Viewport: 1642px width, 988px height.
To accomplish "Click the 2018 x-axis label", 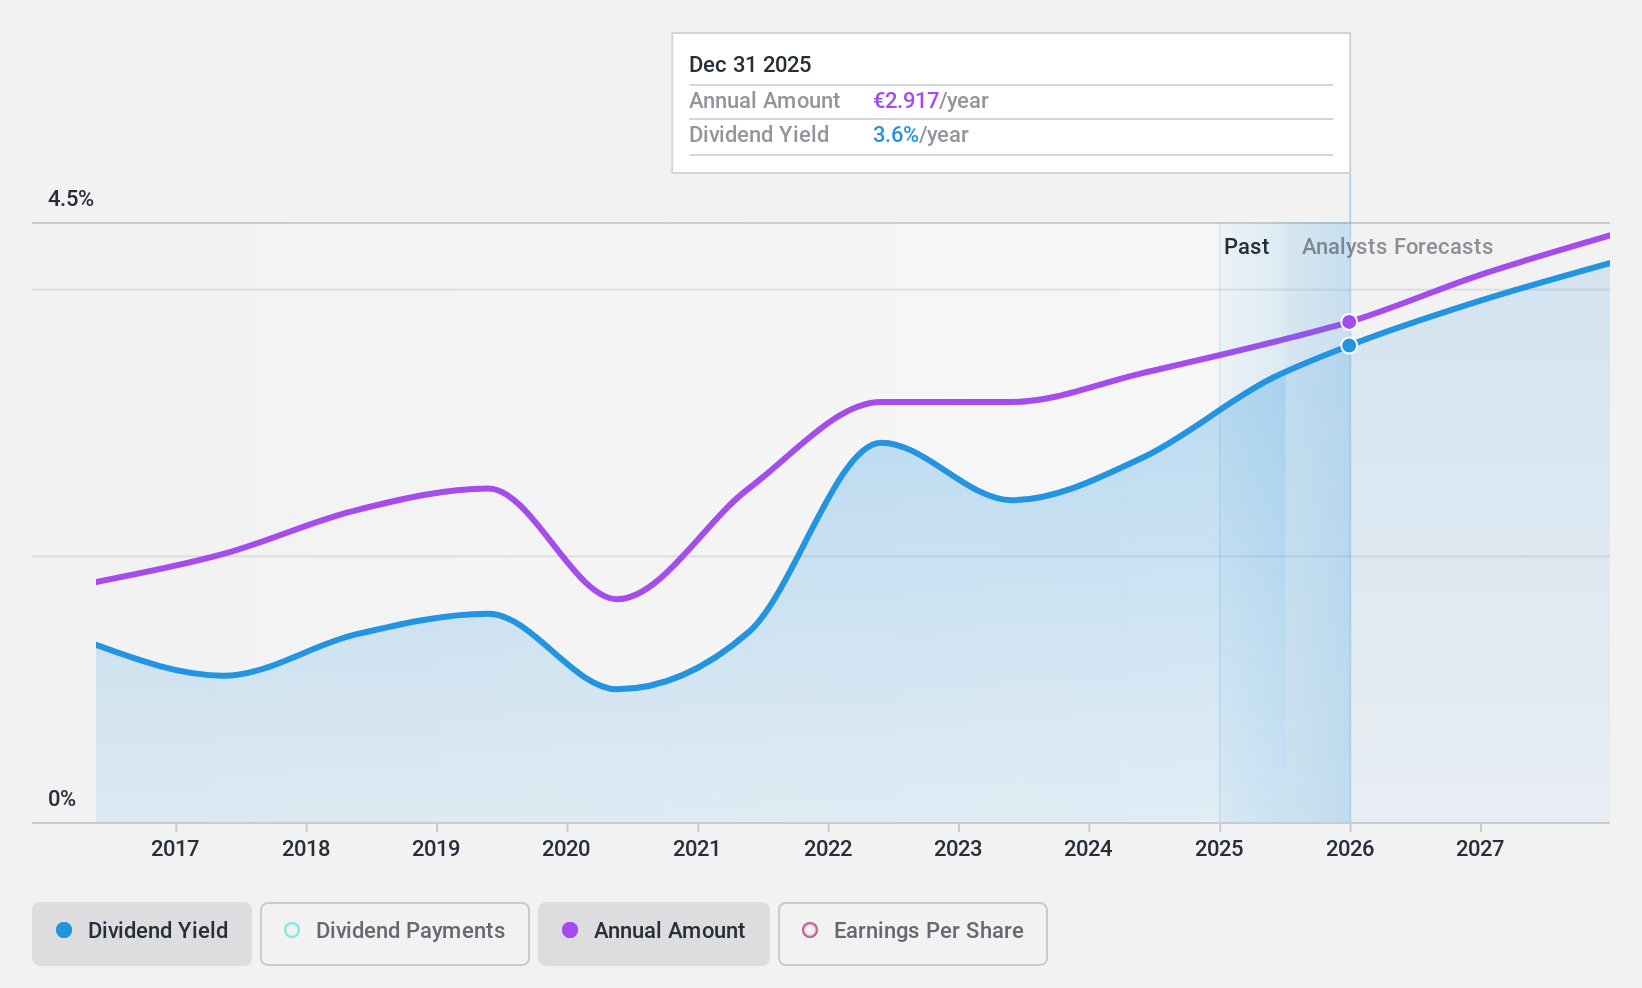I will (x=306, y=849).
